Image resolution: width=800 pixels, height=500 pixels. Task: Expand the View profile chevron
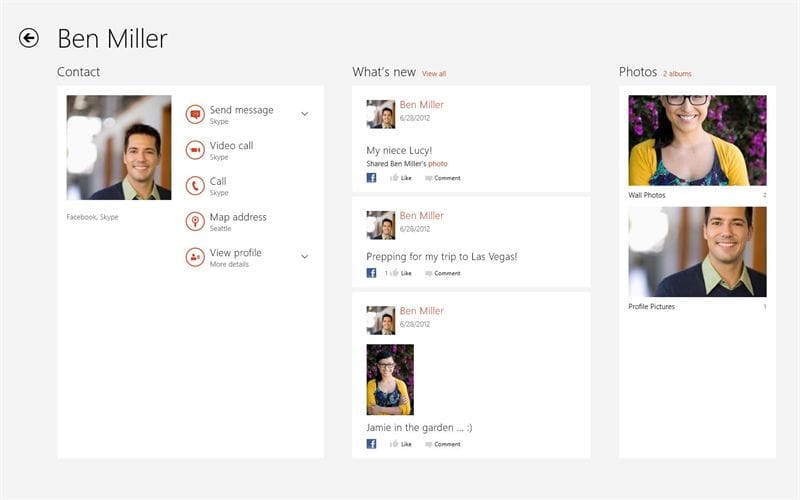click(x=305, y=257)
